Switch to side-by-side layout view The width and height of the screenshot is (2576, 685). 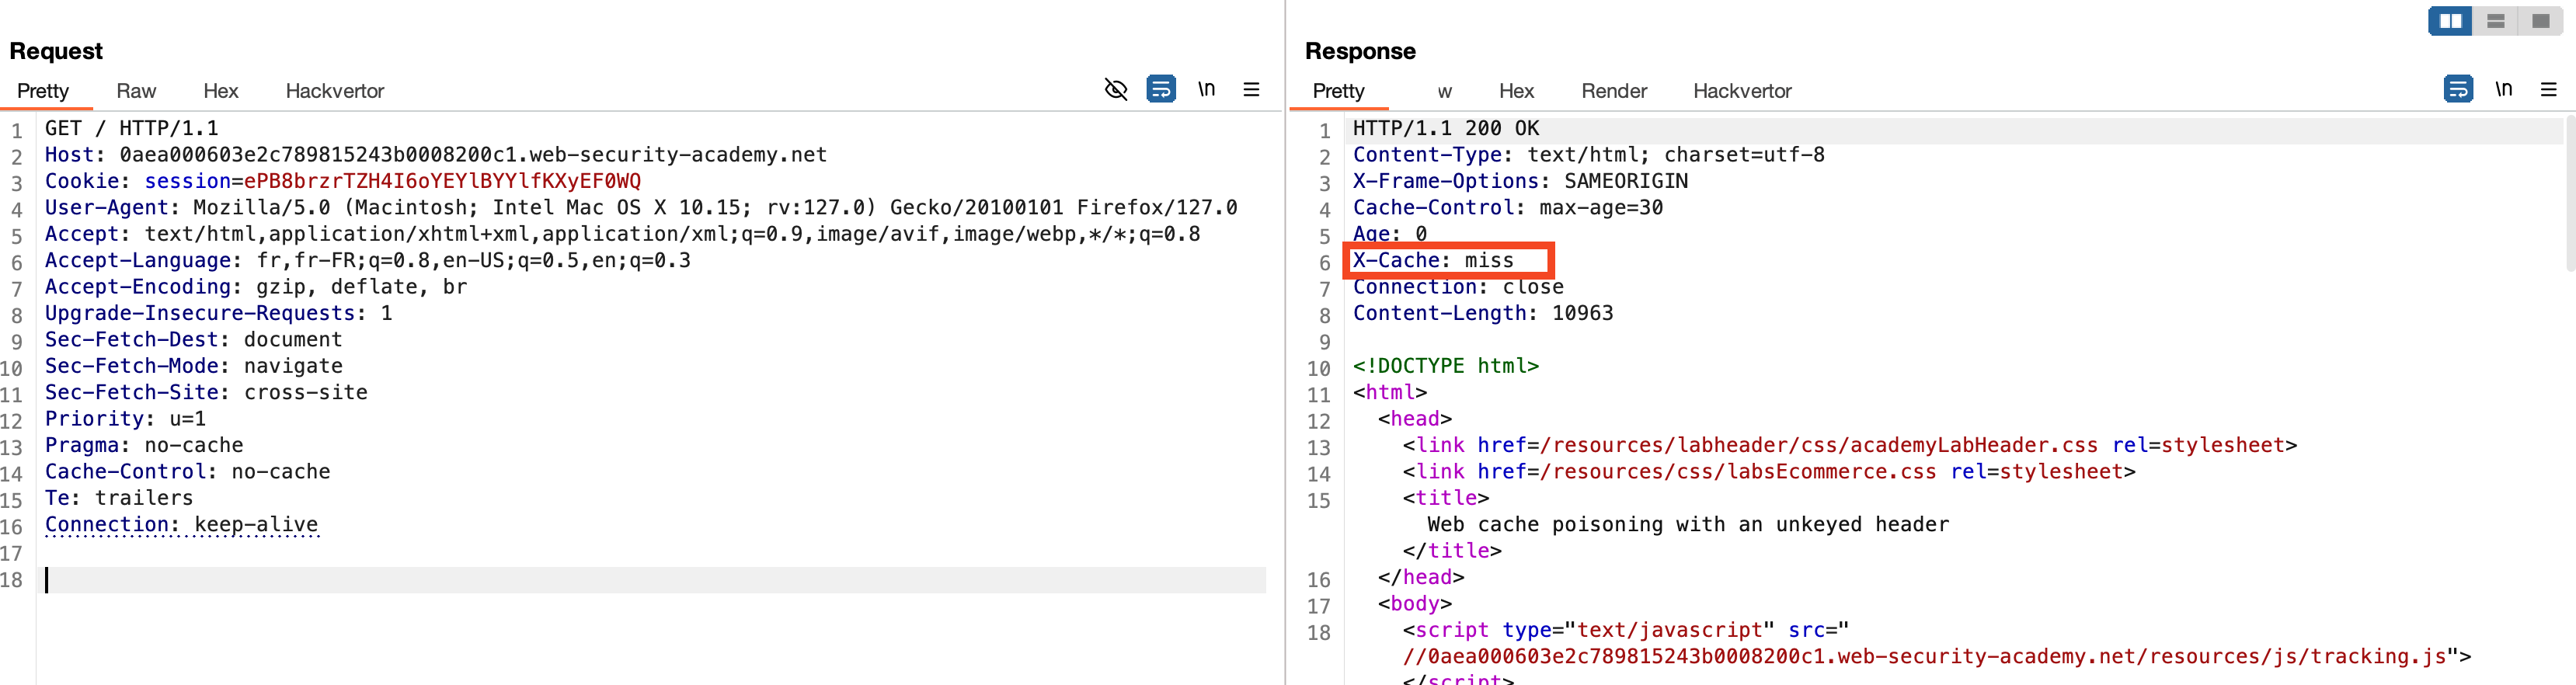pyautogui.click(x=2450, y=21)
